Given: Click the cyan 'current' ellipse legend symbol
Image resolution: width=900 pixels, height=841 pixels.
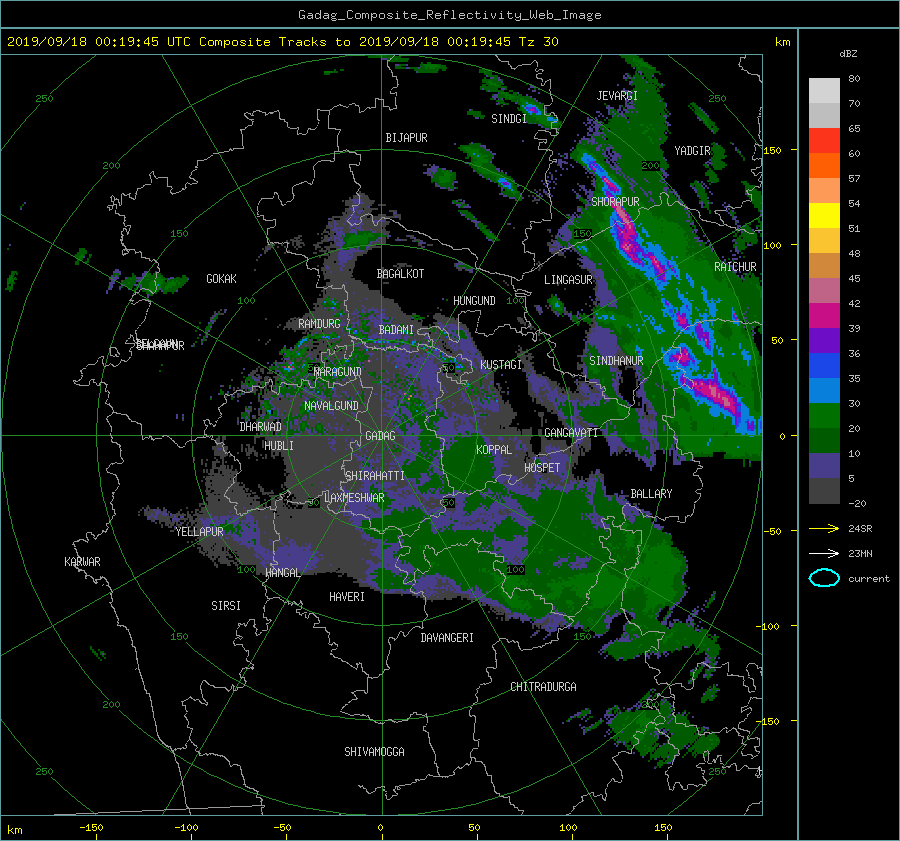Looking at the screenshot, I should [824, 578].
